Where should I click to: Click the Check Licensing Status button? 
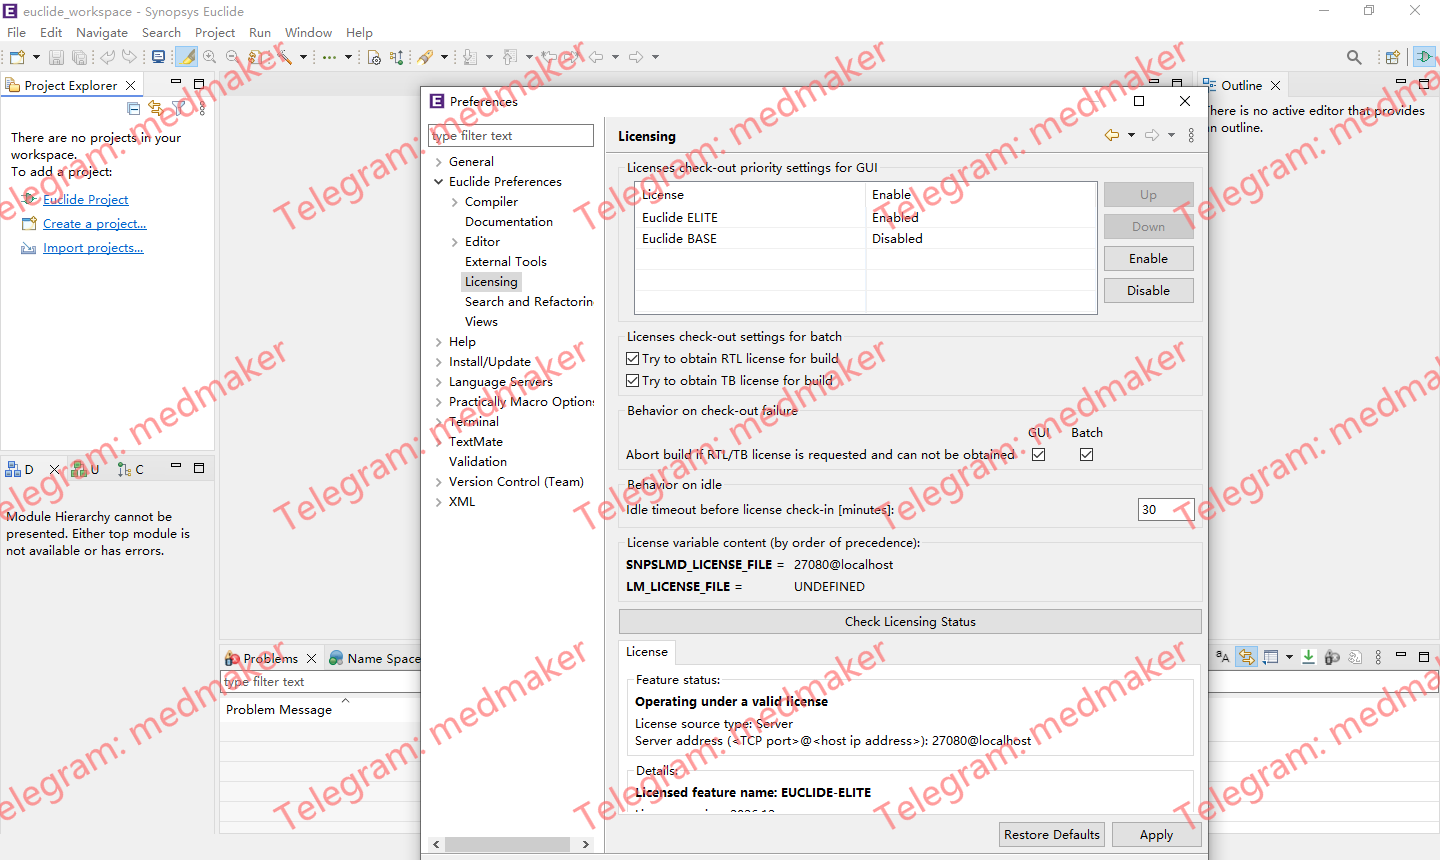pos(910,622)
